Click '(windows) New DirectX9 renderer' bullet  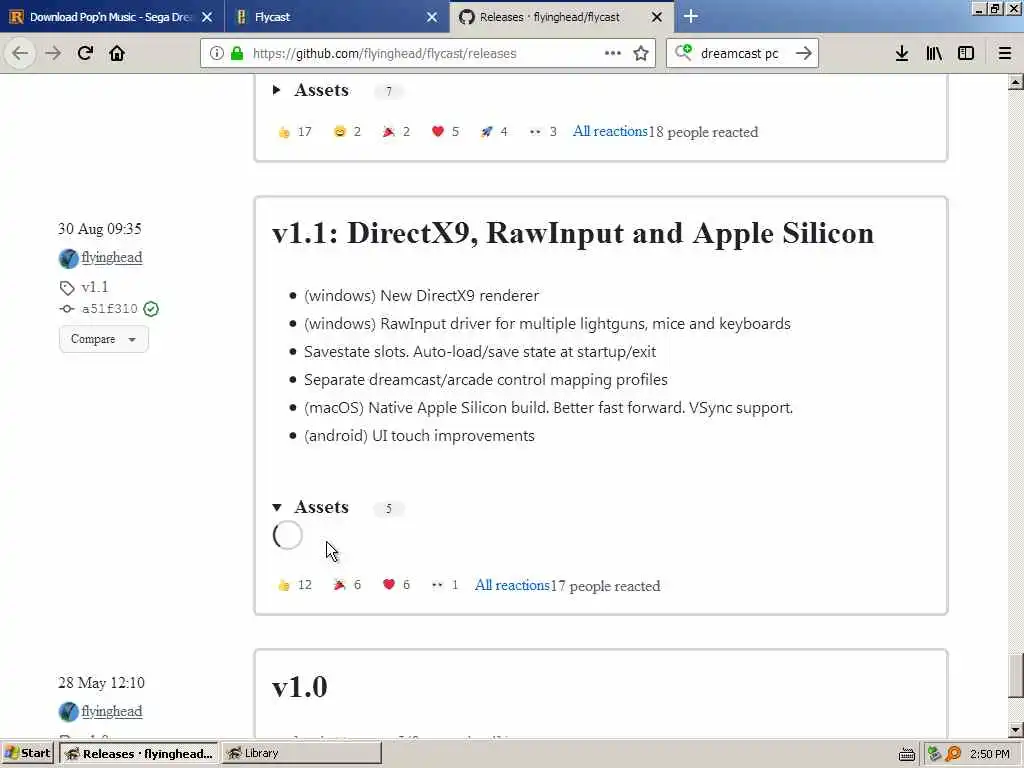tap(421, 295)
